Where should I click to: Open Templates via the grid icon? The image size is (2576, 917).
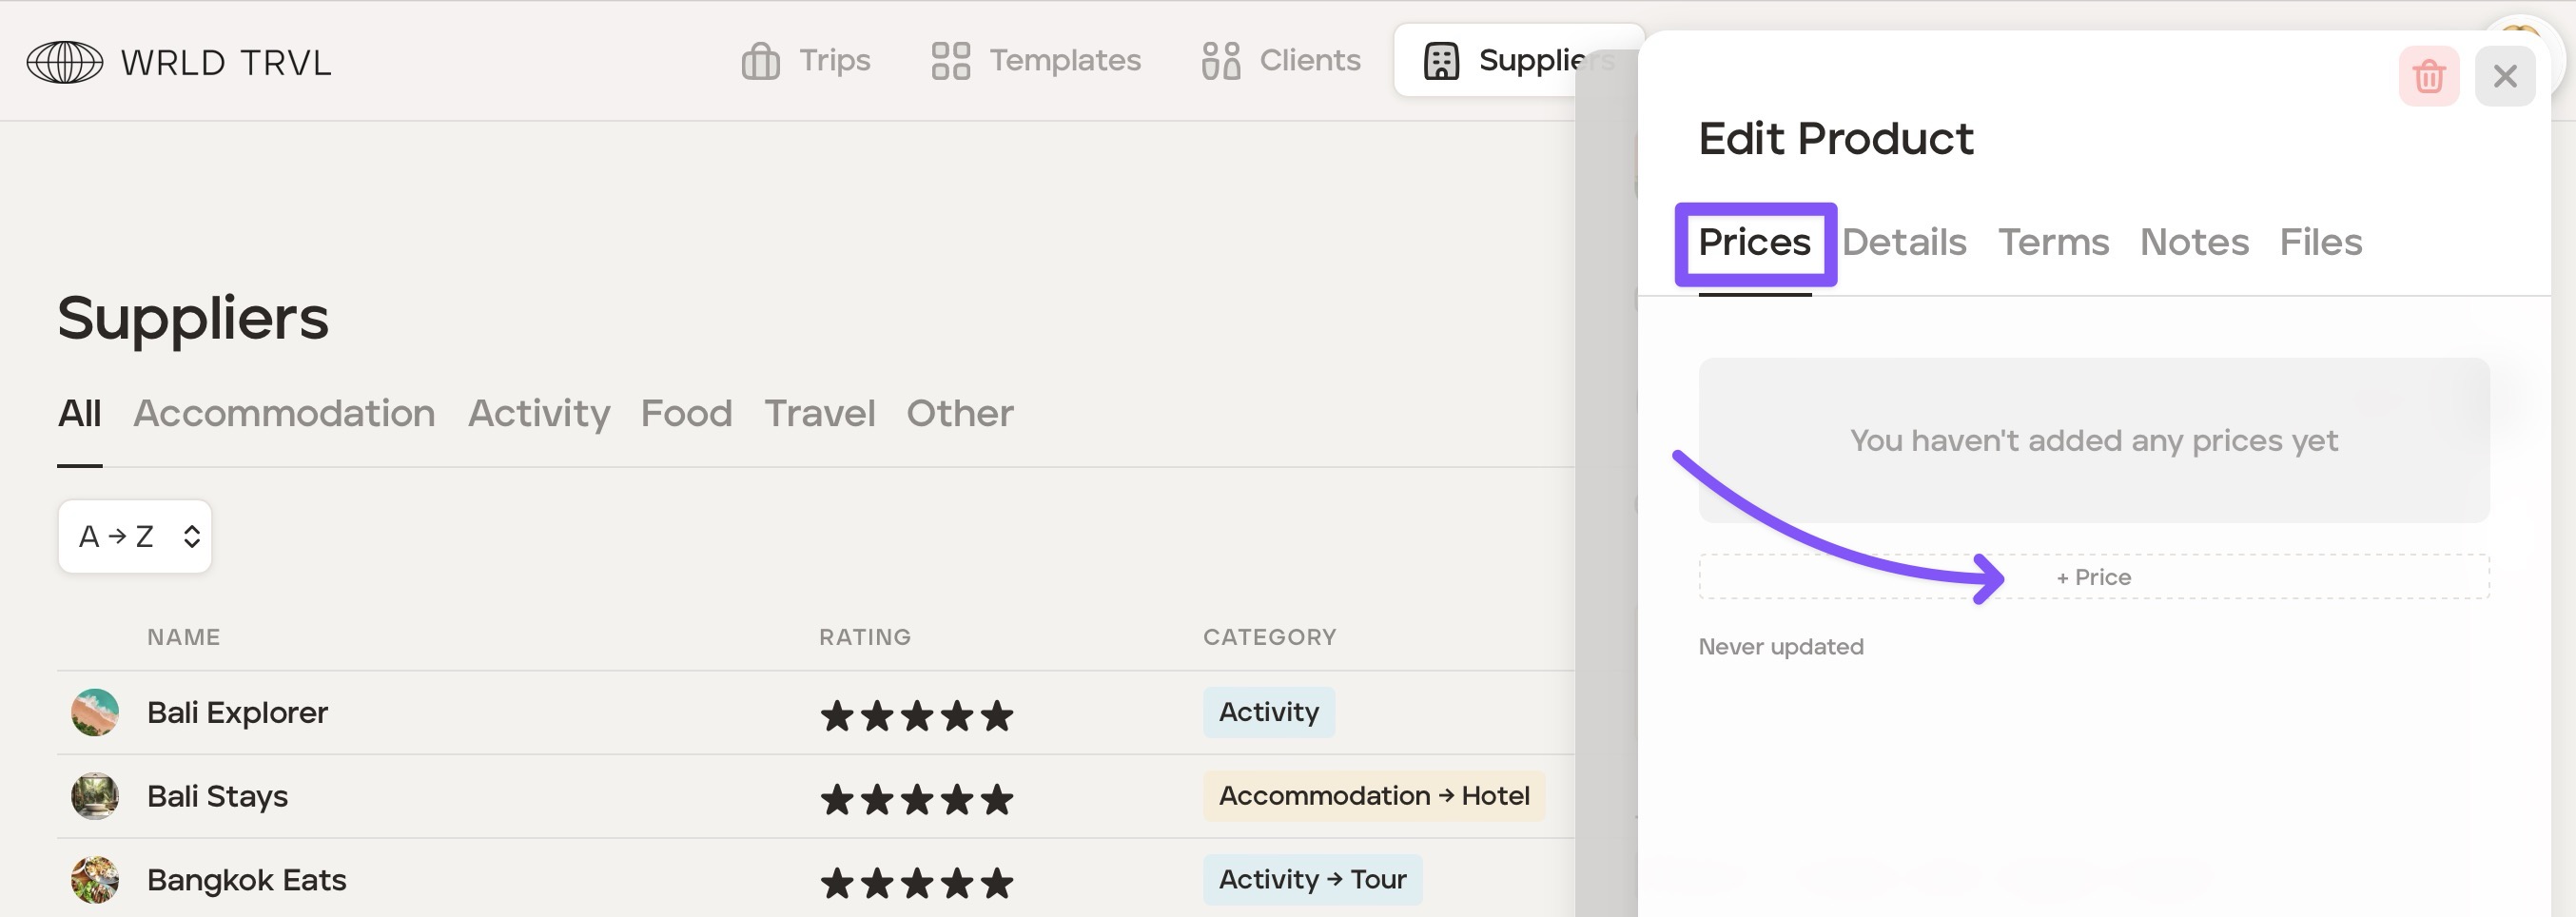coord(950,61)
